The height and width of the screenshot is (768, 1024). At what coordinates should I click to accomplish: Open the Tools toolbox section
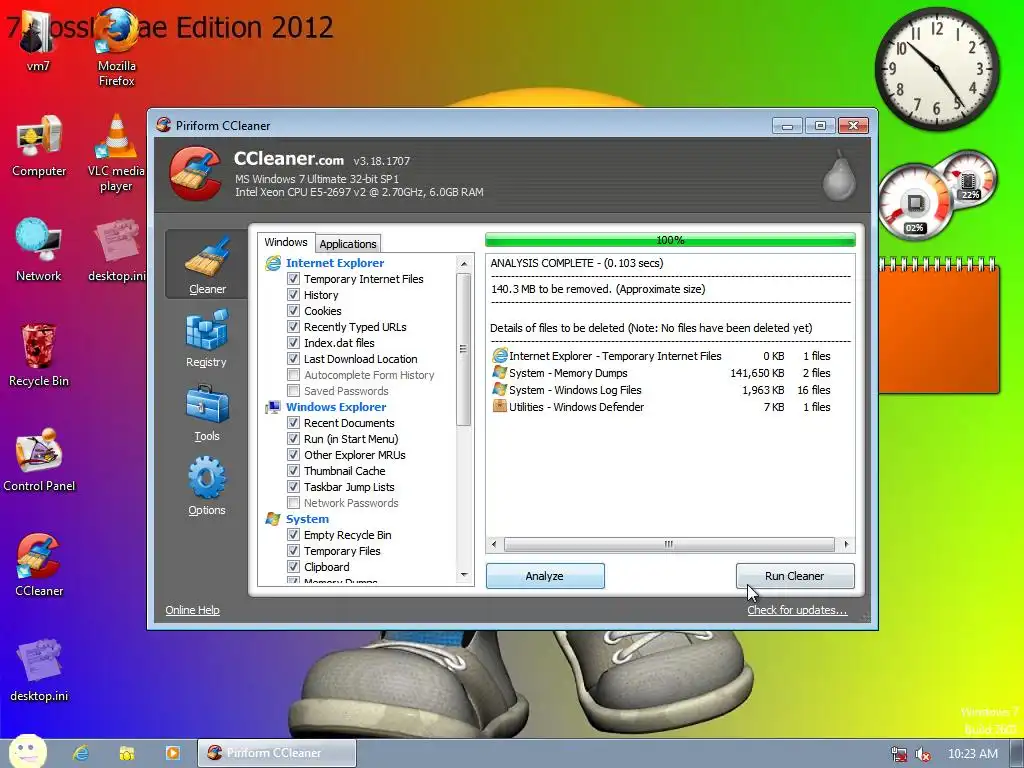[206, 413]
